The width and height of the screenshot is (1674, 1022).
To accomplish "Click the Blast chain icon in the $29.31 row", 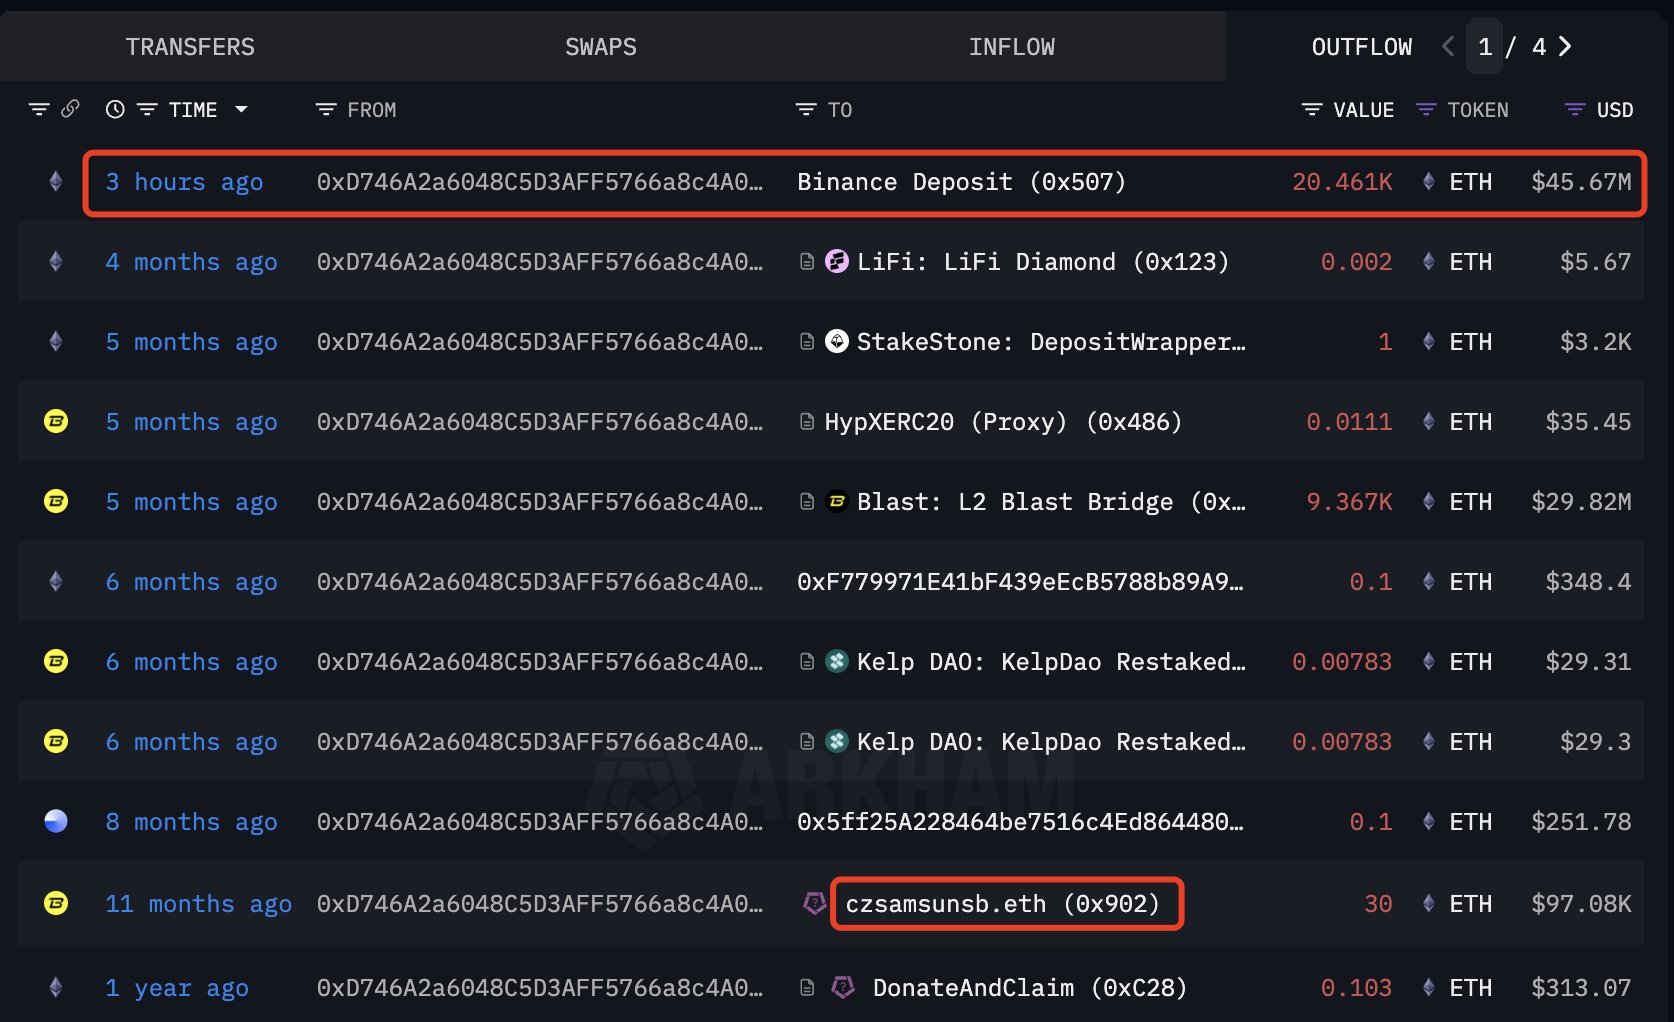I will [56, 661].
